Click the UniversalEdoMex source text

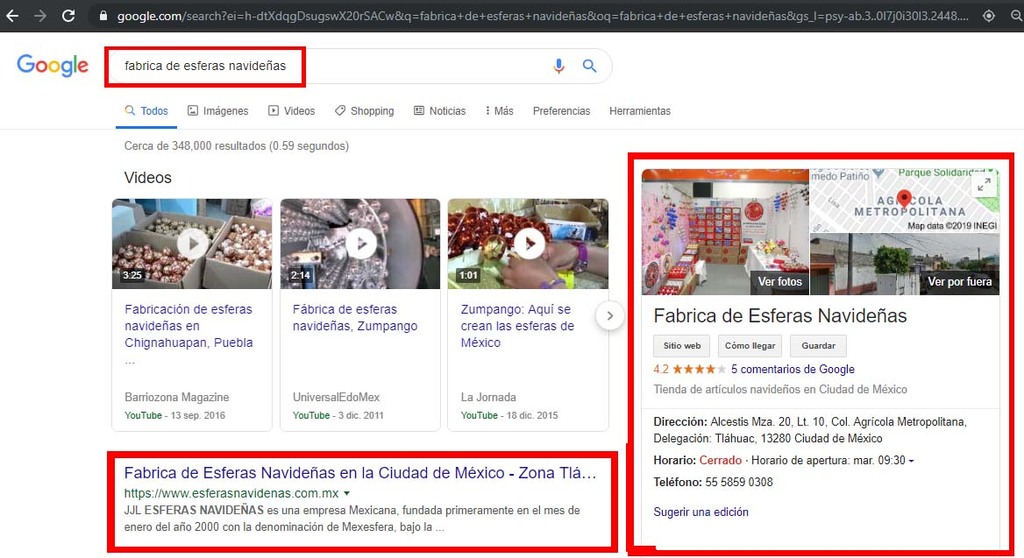coord(336,397)
